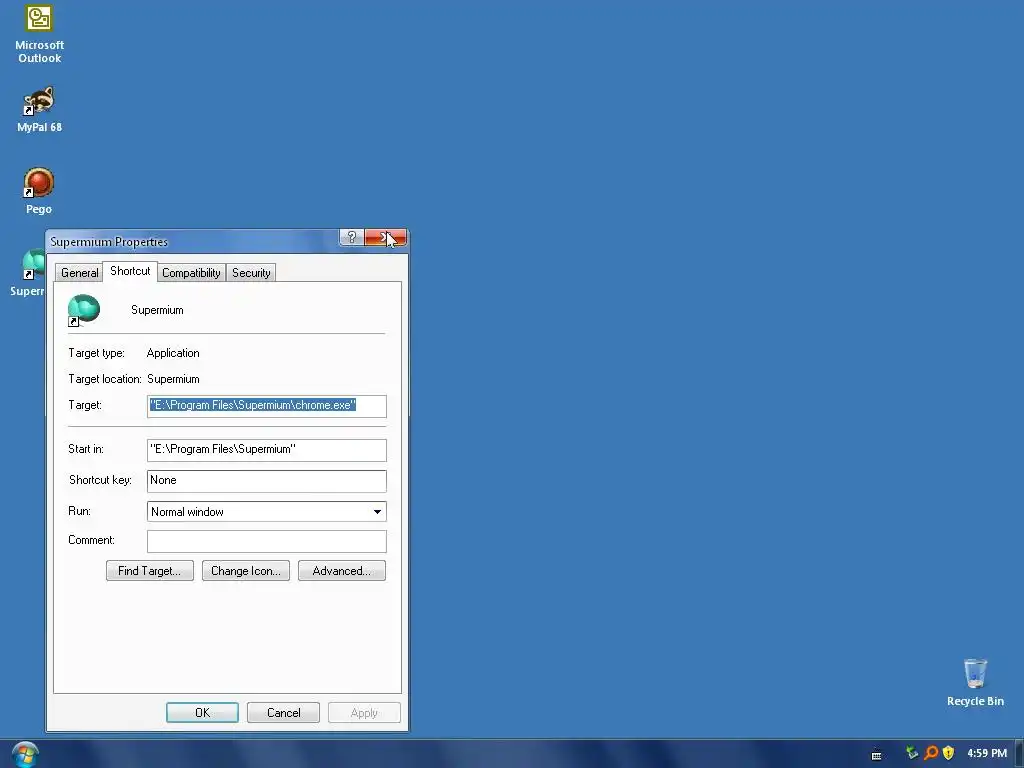
Task: Click the Show Desktop strip at taskbar end
Action: [1019, 754]
